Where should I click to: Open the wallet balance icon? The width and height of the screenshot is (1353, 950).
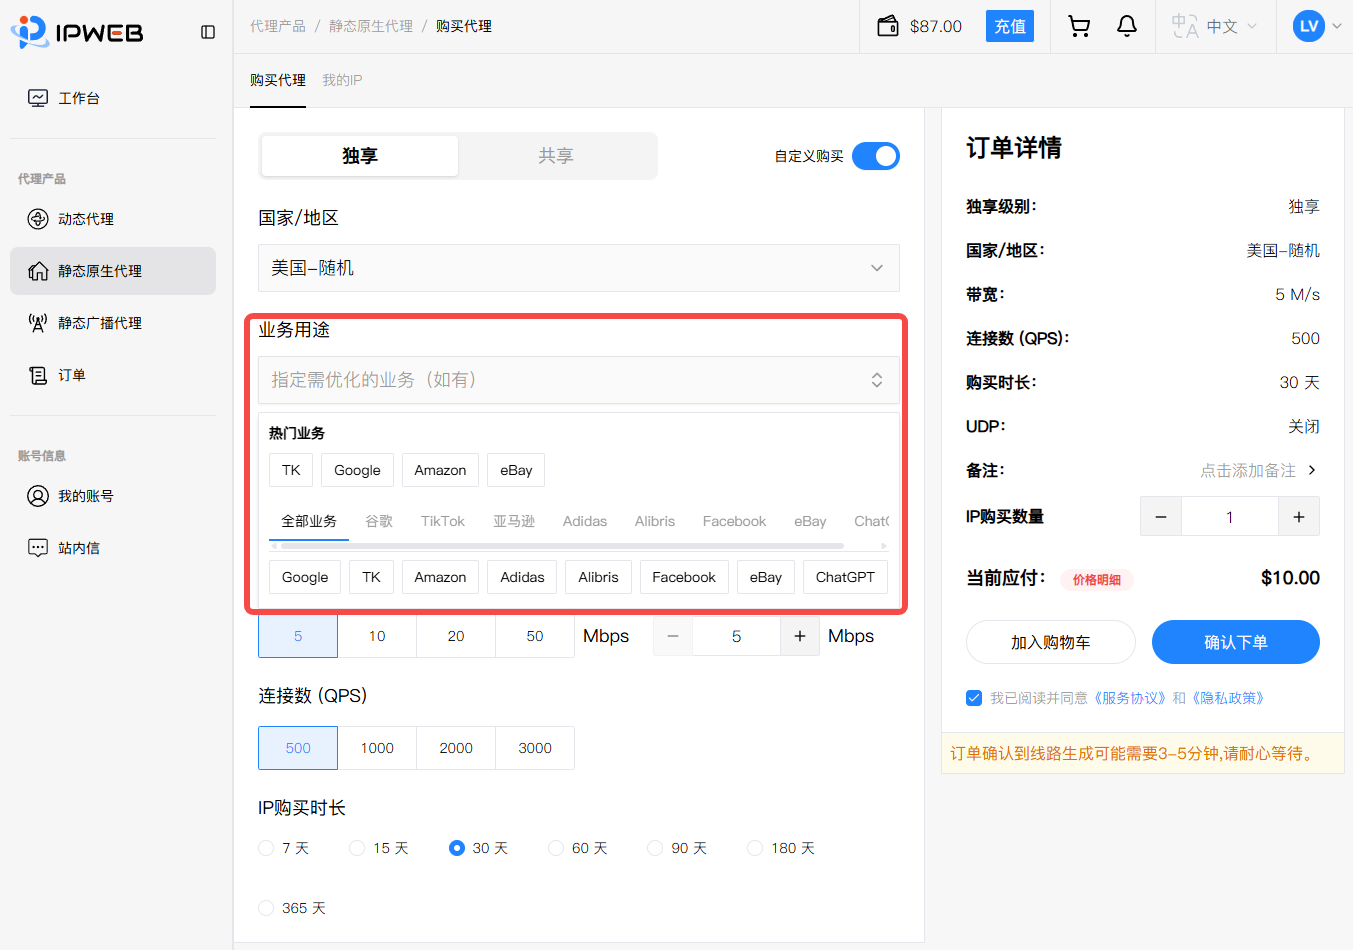pos(888,26)
